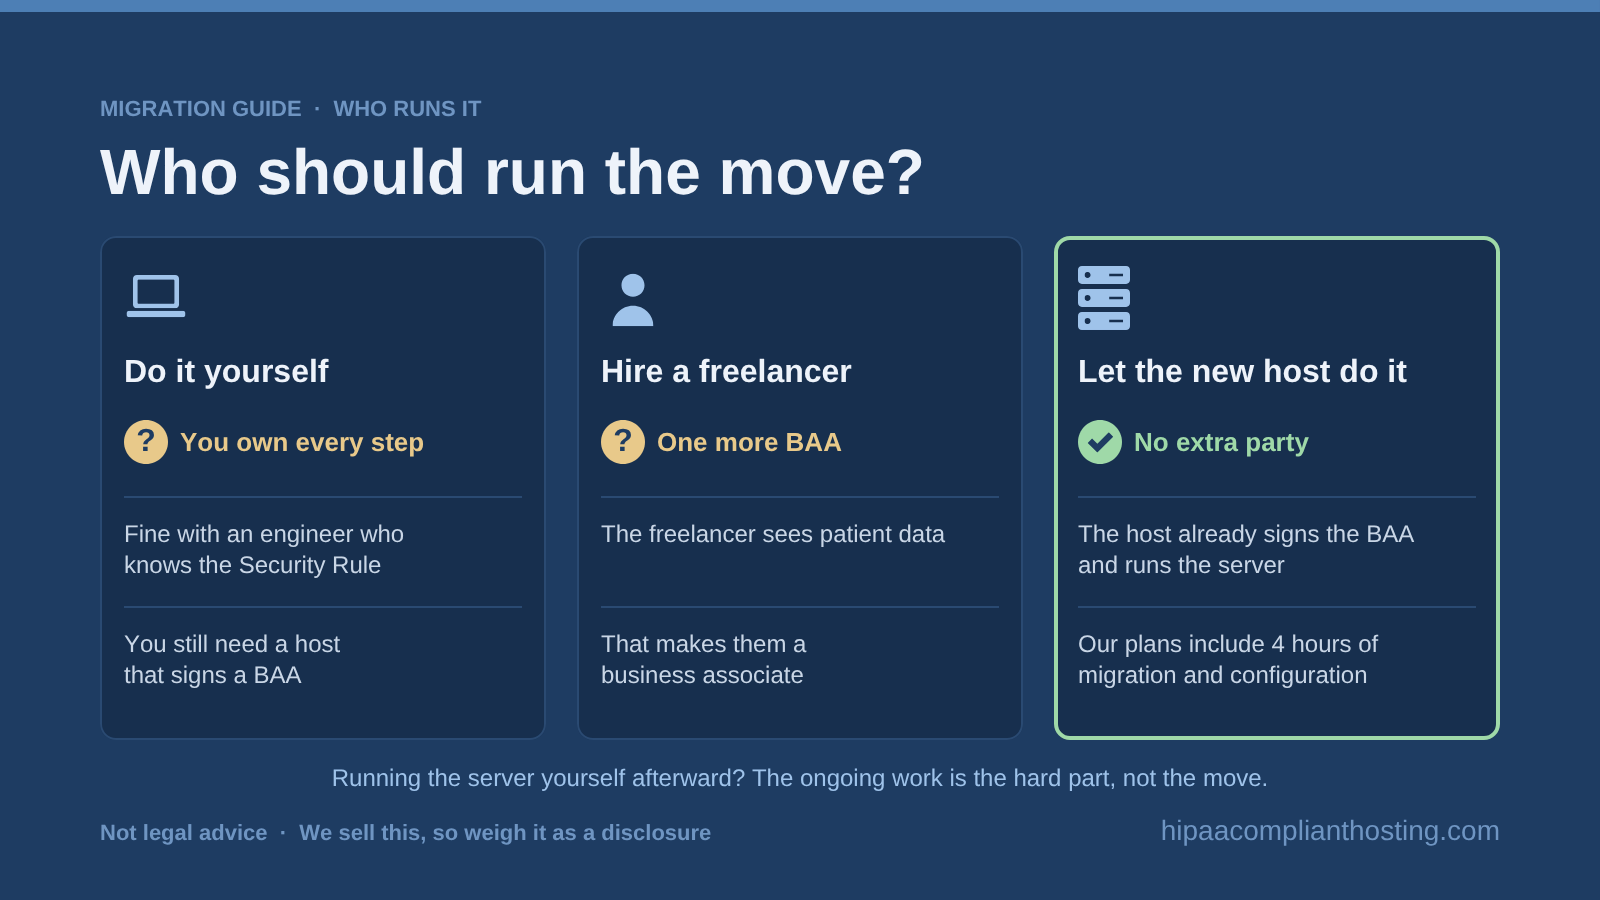Image resolution: width=1600 pixels, height=900 pixels.
Task: Click the Running the server yourself afterward note
Action: point(800,778)
